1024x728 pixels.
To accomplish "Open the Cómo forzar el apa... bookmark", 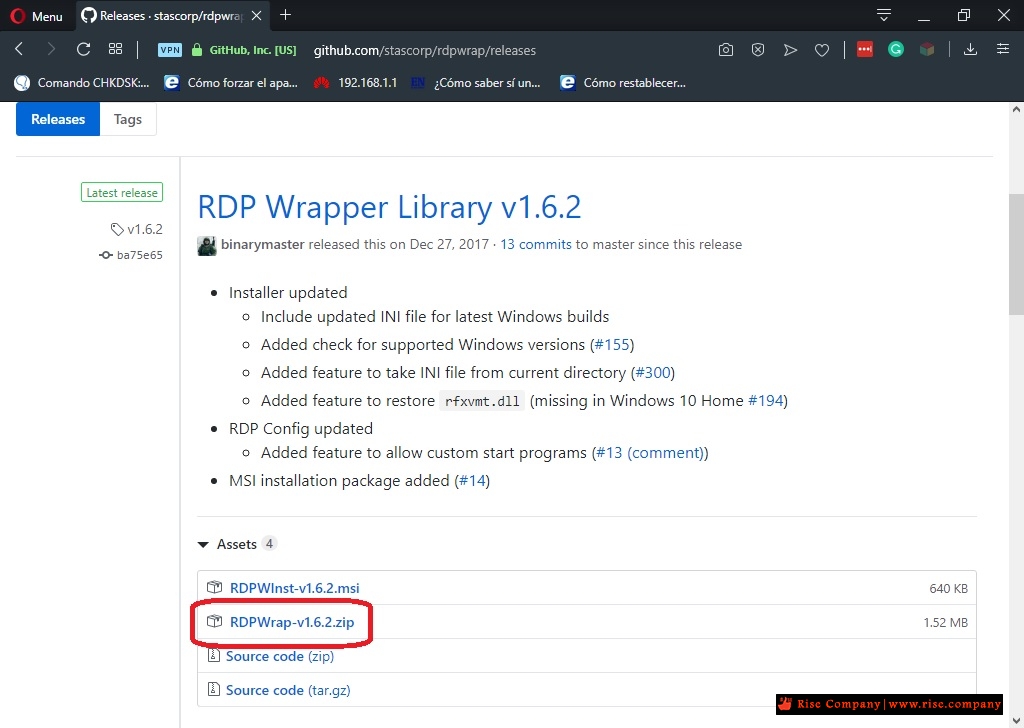I will pos(231,83).
